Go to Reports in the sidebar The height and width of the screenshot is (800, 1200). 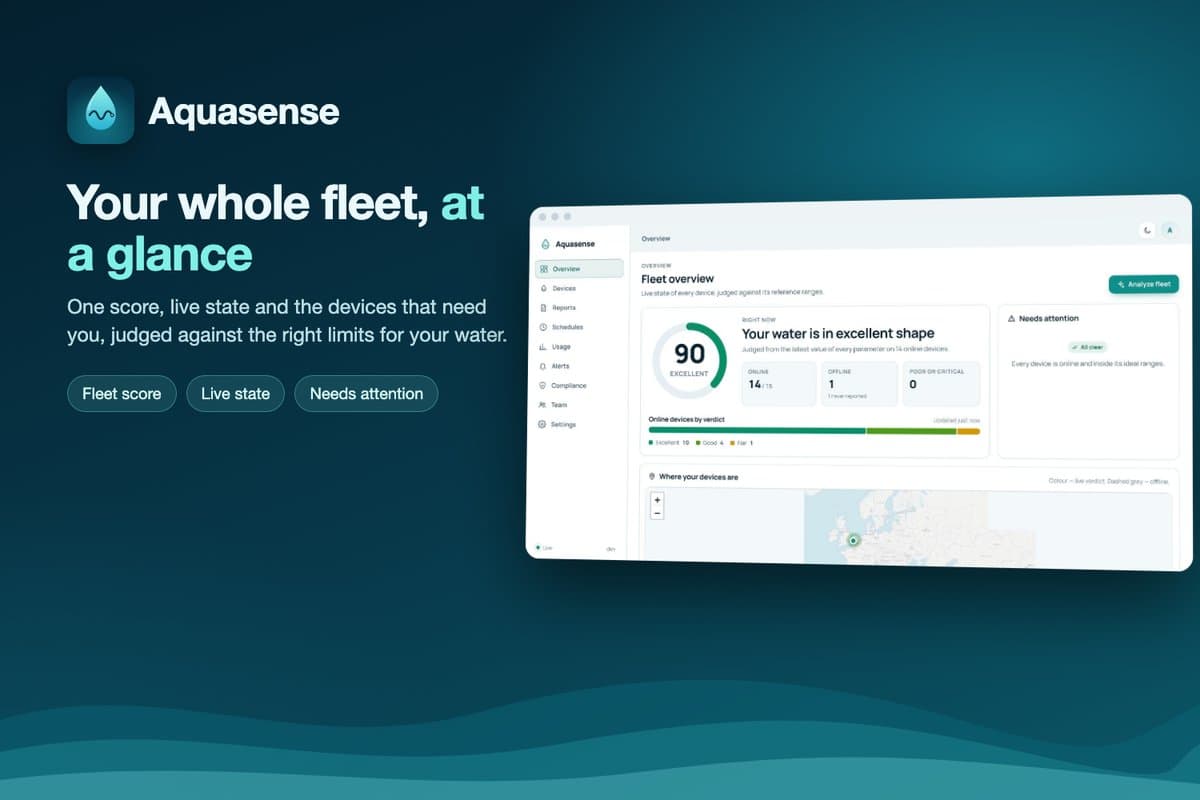click(579, 308)
